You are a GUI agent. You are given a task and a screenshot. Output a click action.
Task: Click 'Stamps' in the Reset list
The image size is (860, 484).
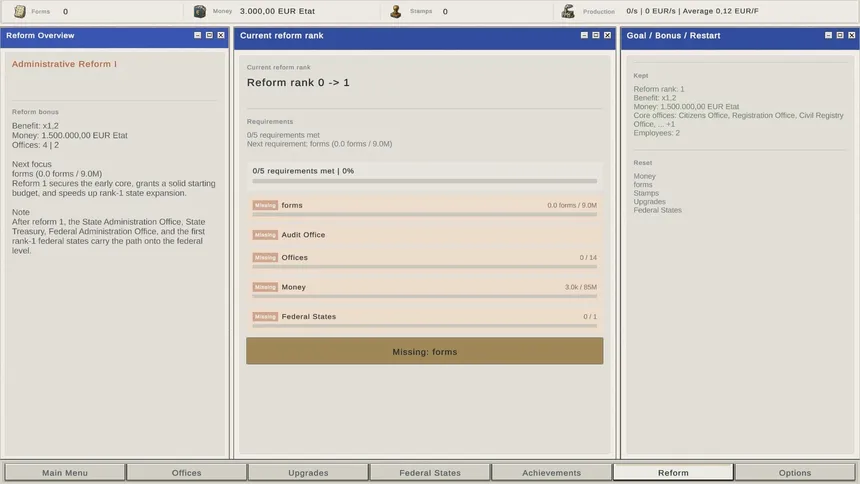(646, 193)
